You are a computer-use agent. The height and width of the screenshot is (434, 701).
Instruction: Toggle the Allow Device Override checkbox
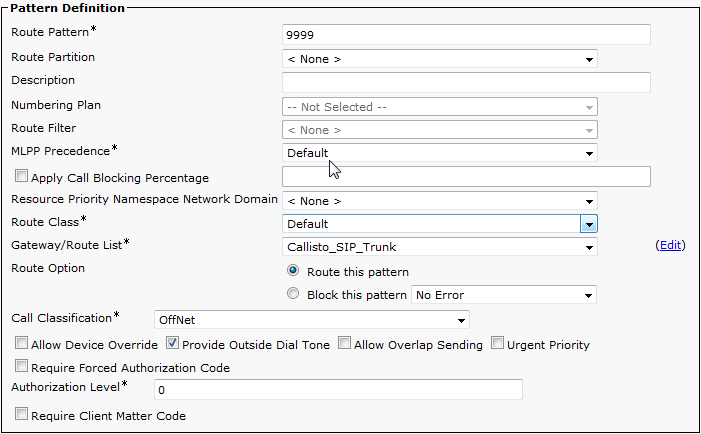point(21,343)
